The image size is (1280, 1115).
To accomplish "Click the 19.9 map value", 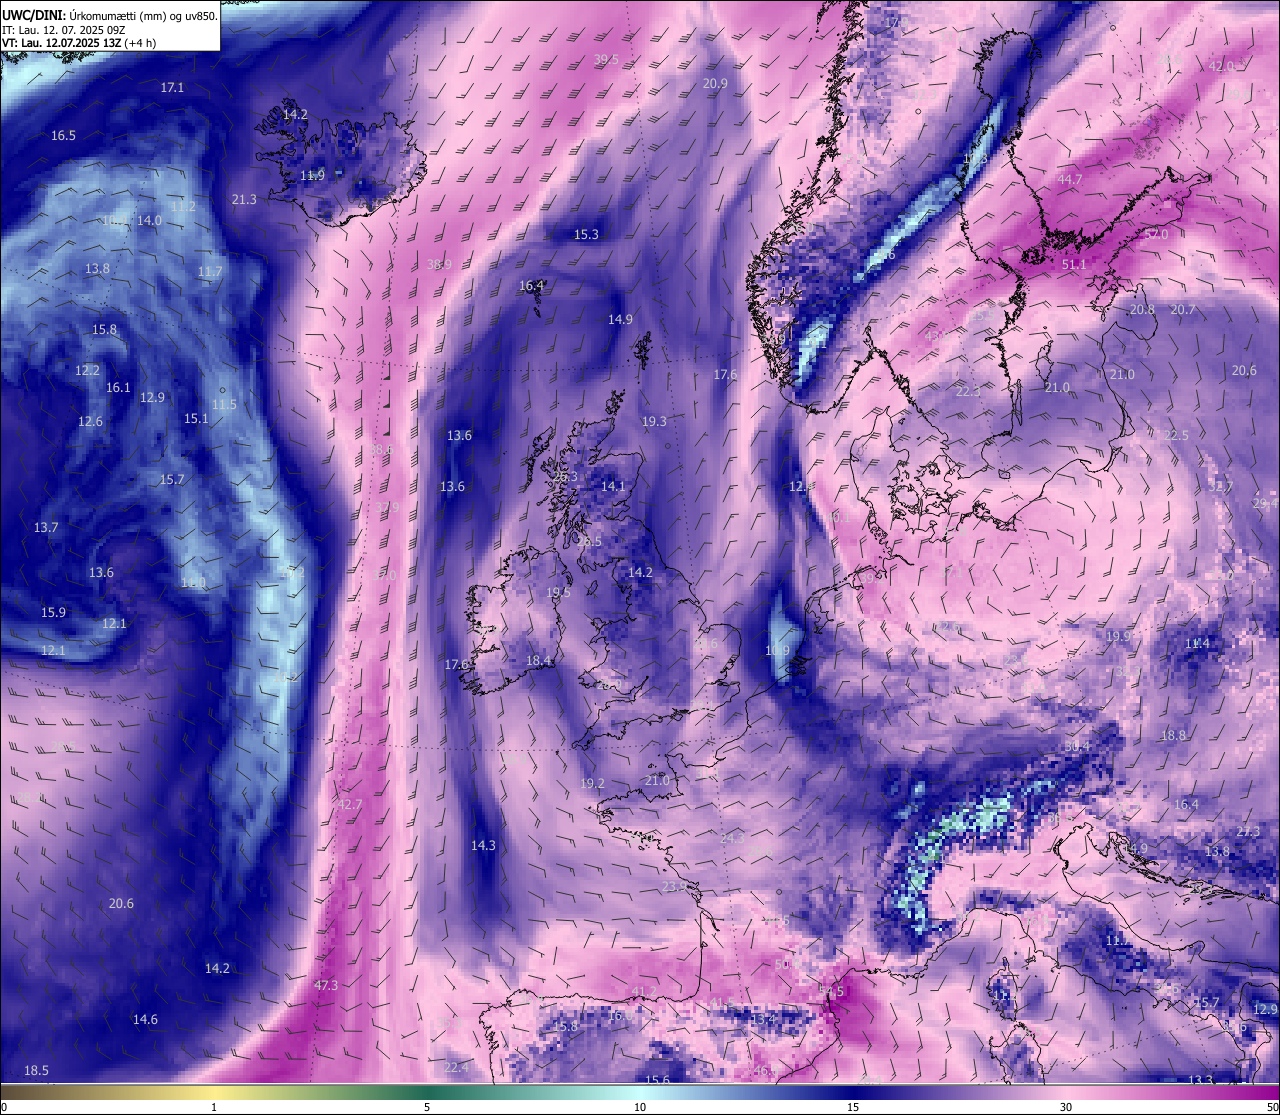I will (x=1118, y=637).
